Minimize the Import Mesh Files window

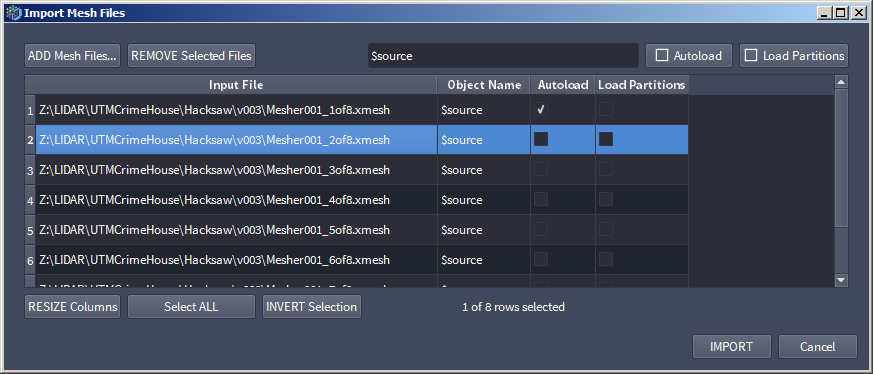pos(826,13)
